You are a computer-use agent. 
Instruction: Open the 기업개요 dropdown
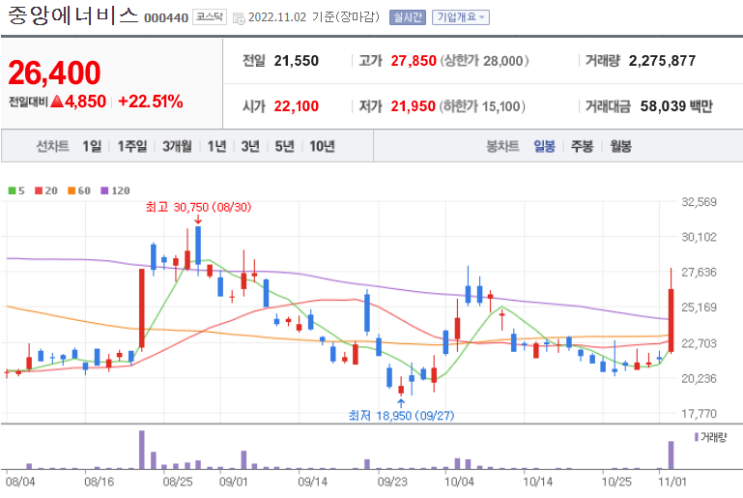461,18
